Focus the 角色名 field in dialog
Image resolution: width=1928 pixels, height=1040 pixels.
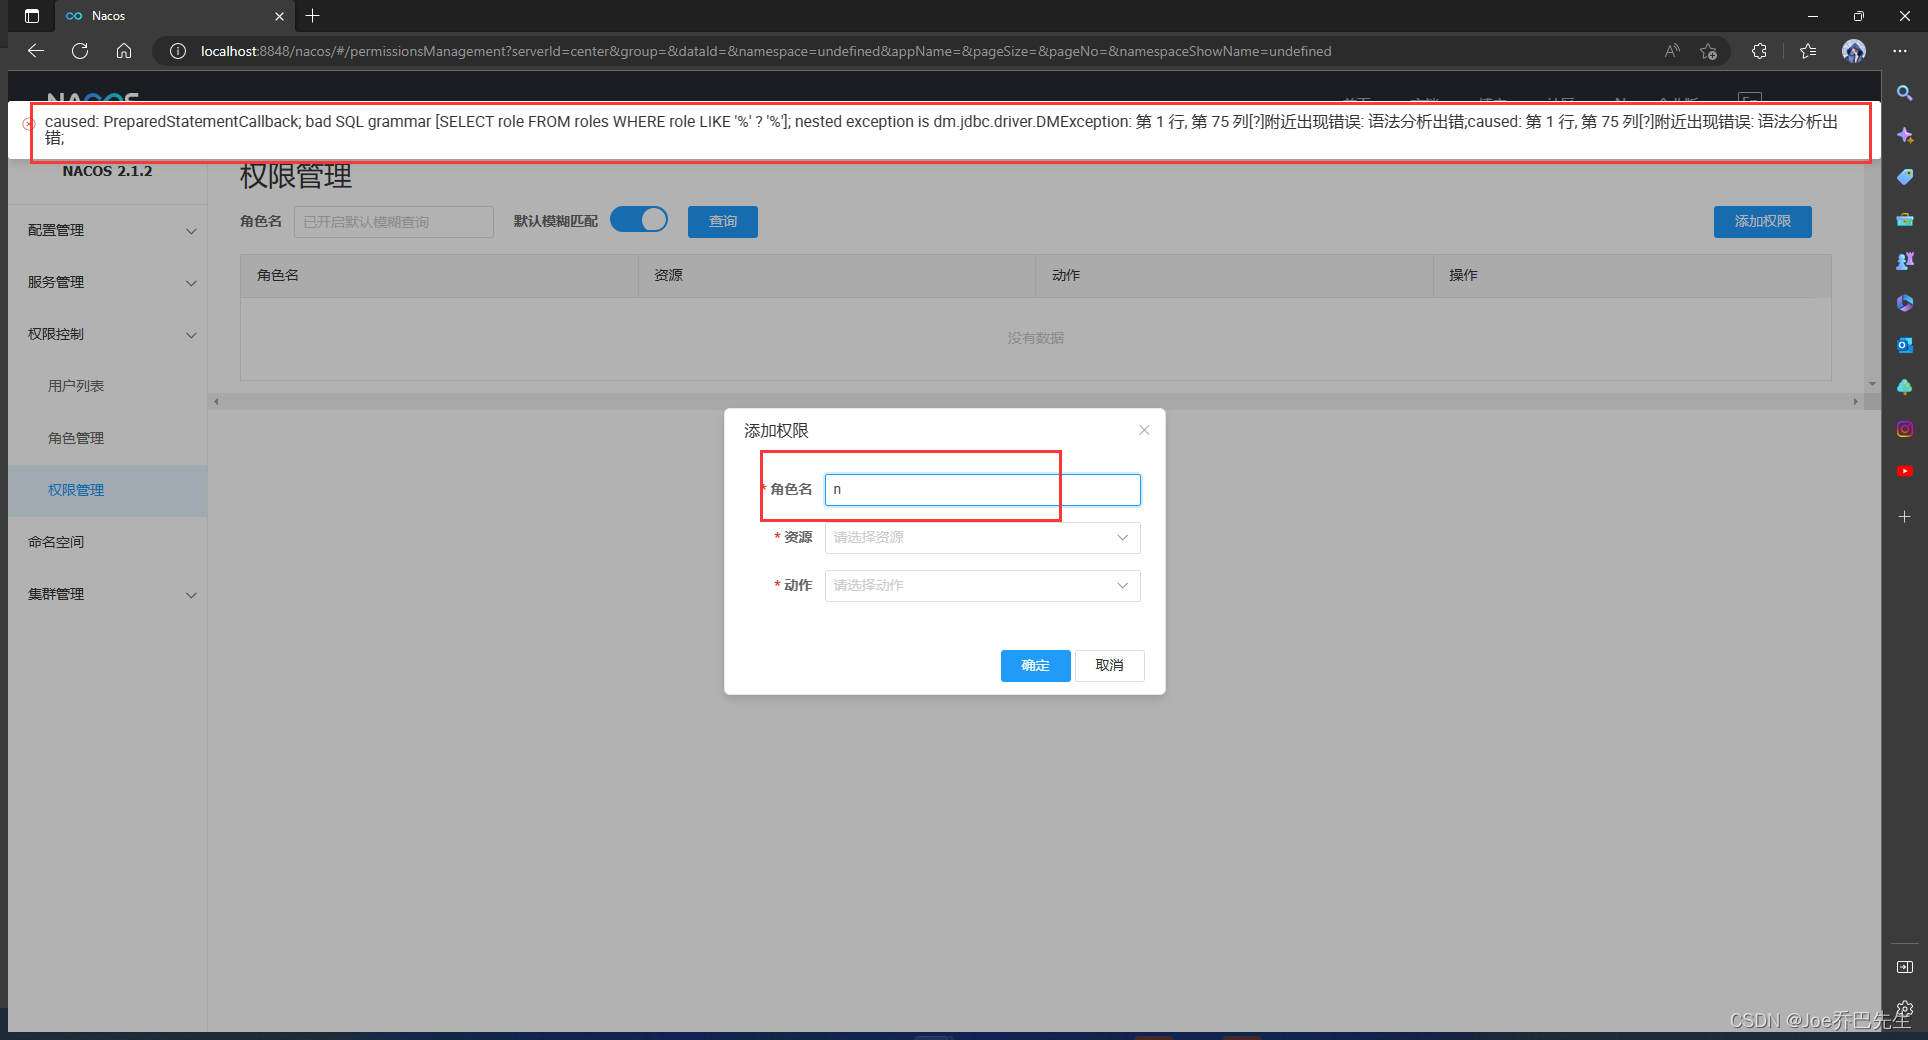pos(982,489)
